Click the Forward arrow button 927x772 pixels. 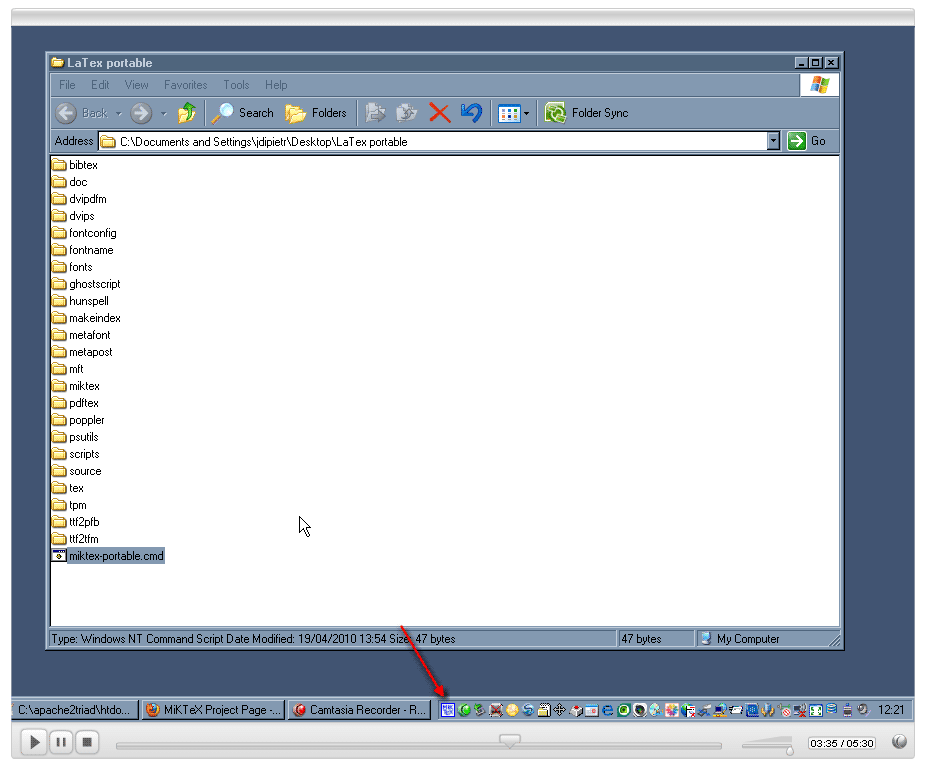pyautogui.click(x=141, y=113)
